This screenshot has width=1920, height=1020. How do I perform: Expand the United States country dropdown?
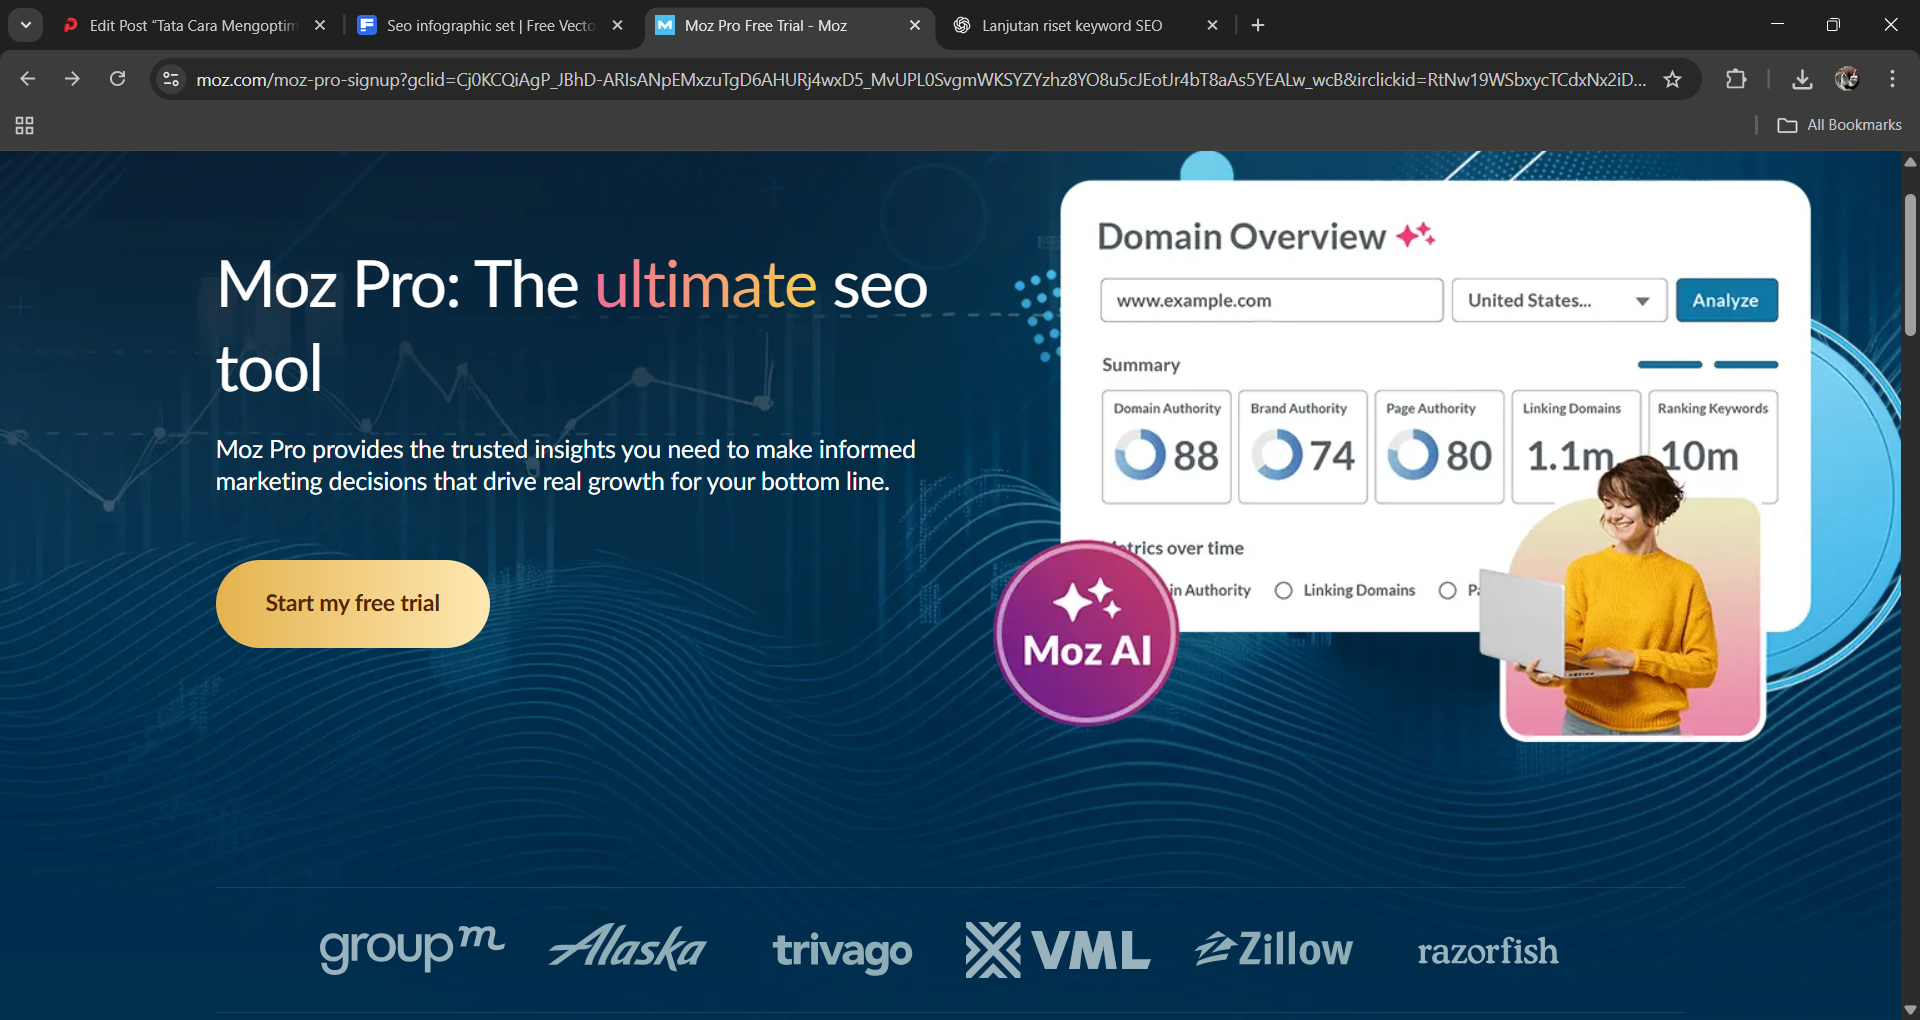[x=1559, y=300]
